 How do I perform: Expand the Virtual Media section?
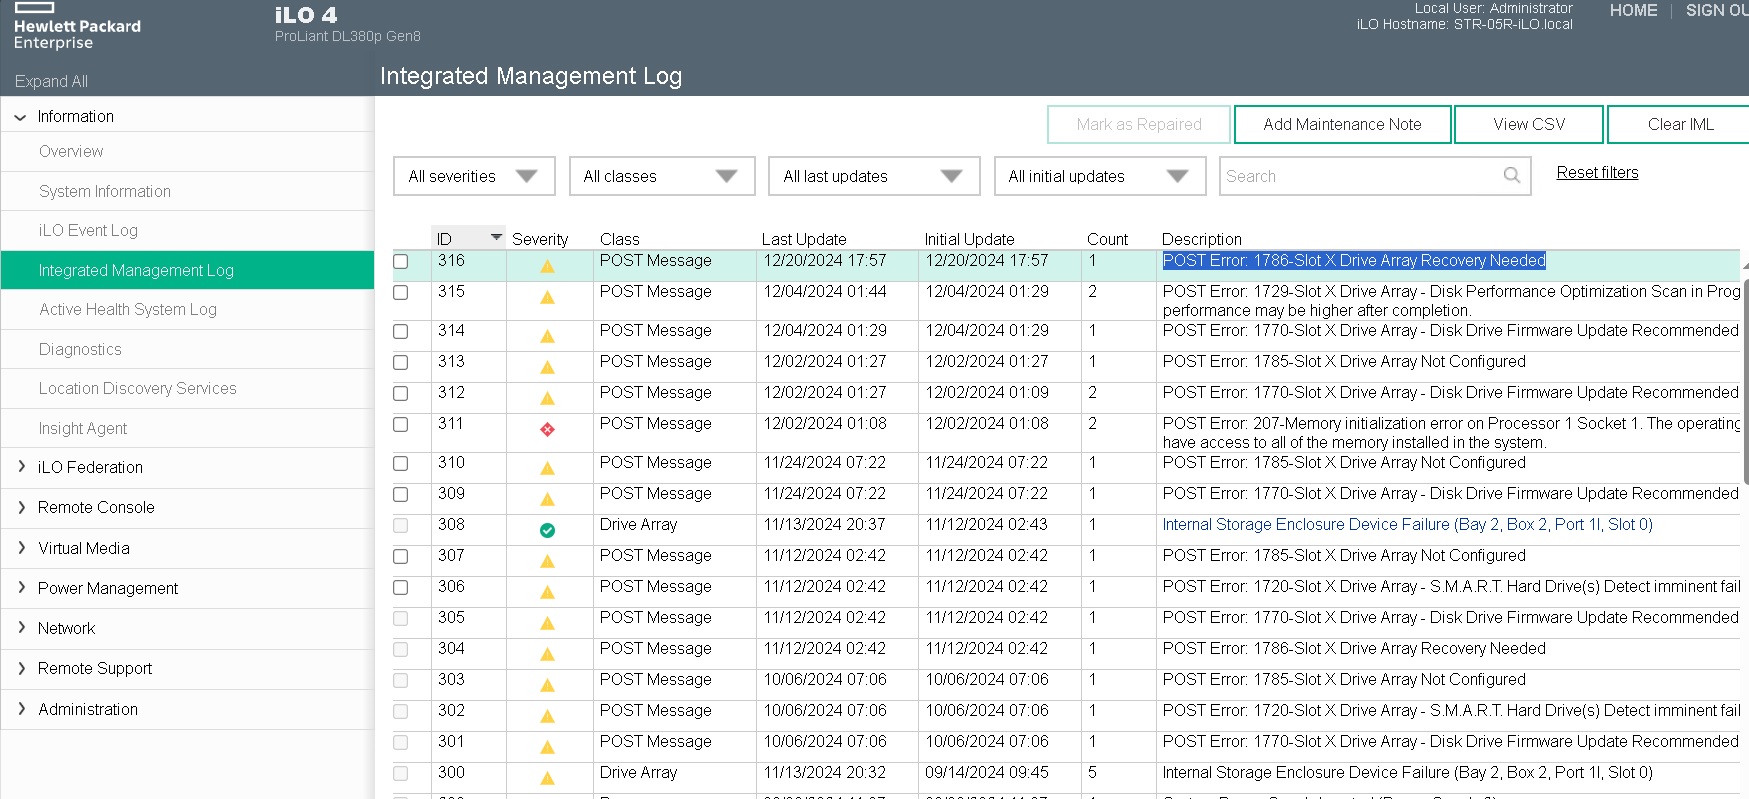(21, 548)
